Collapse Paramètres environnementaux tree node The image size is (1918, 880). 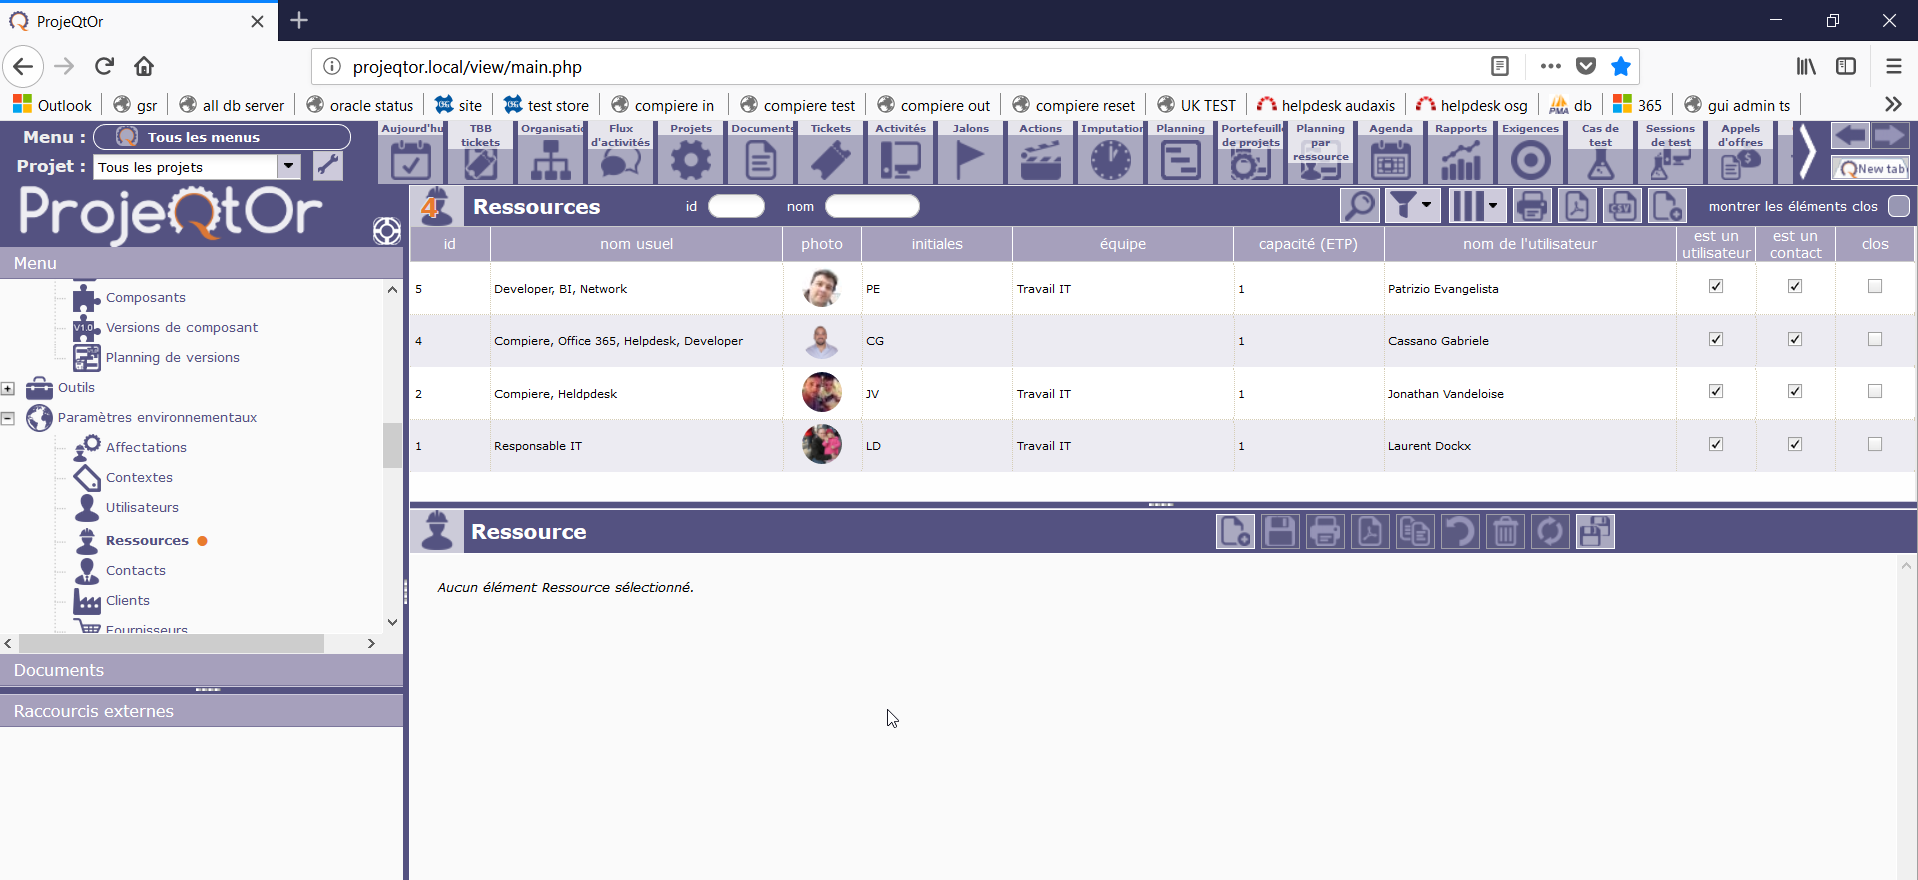pyautogui.click(x=8, y=418)
